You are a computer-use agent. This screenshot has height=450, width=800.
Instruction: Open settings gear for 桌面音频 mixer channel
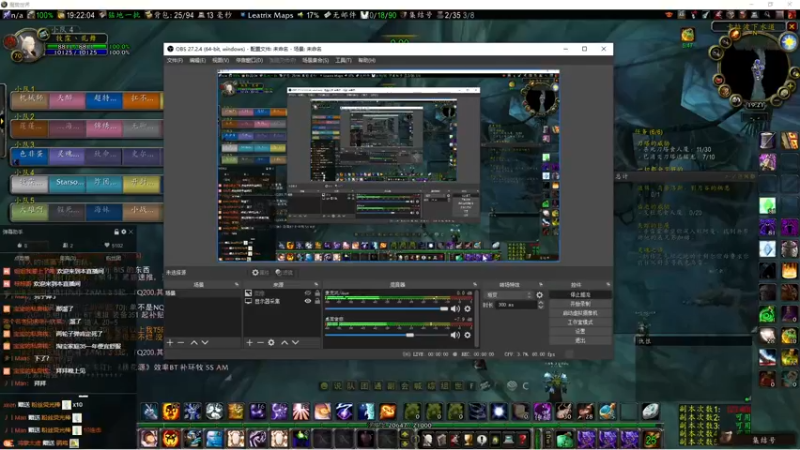pyautogui.click(x=467, y=335)
